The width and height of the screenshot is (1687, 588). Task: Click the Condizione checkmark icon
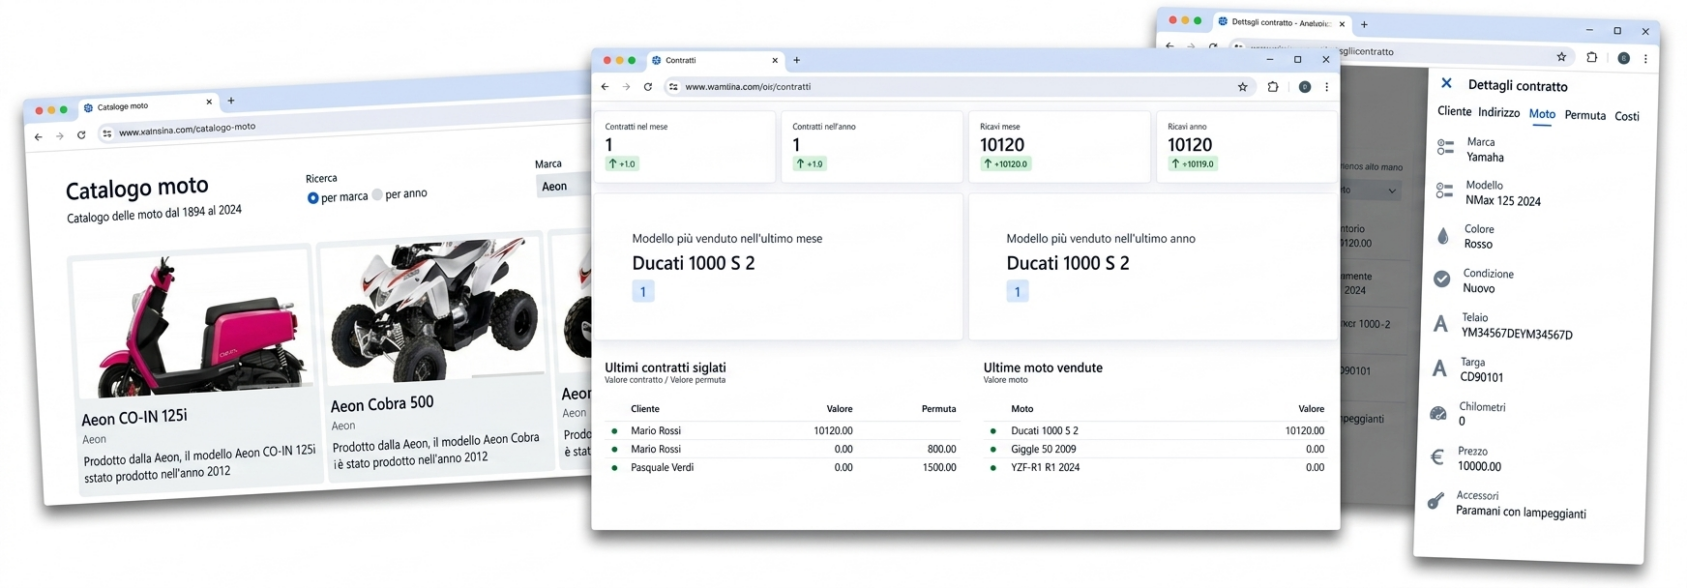click(x=1442, y=279)
